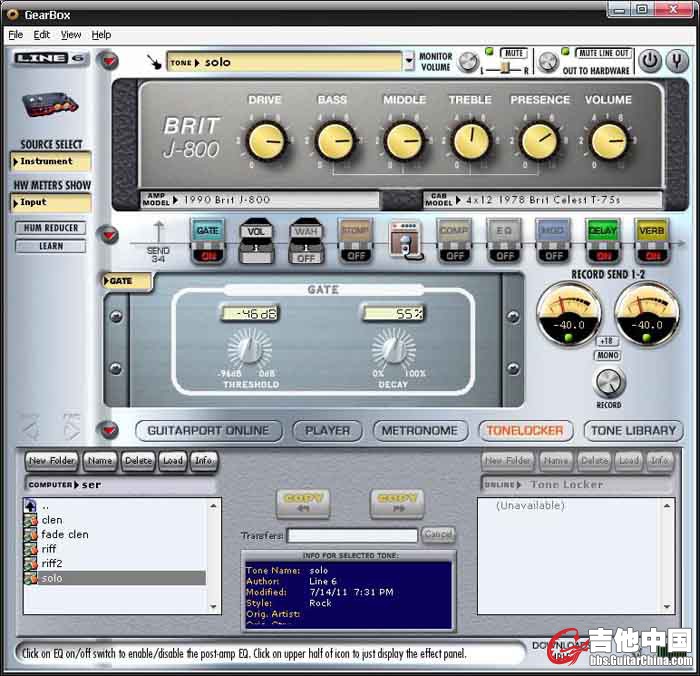Toggle Comp OFF switch
The width and height of the screenshot is (700, 676).
(455, 256)
